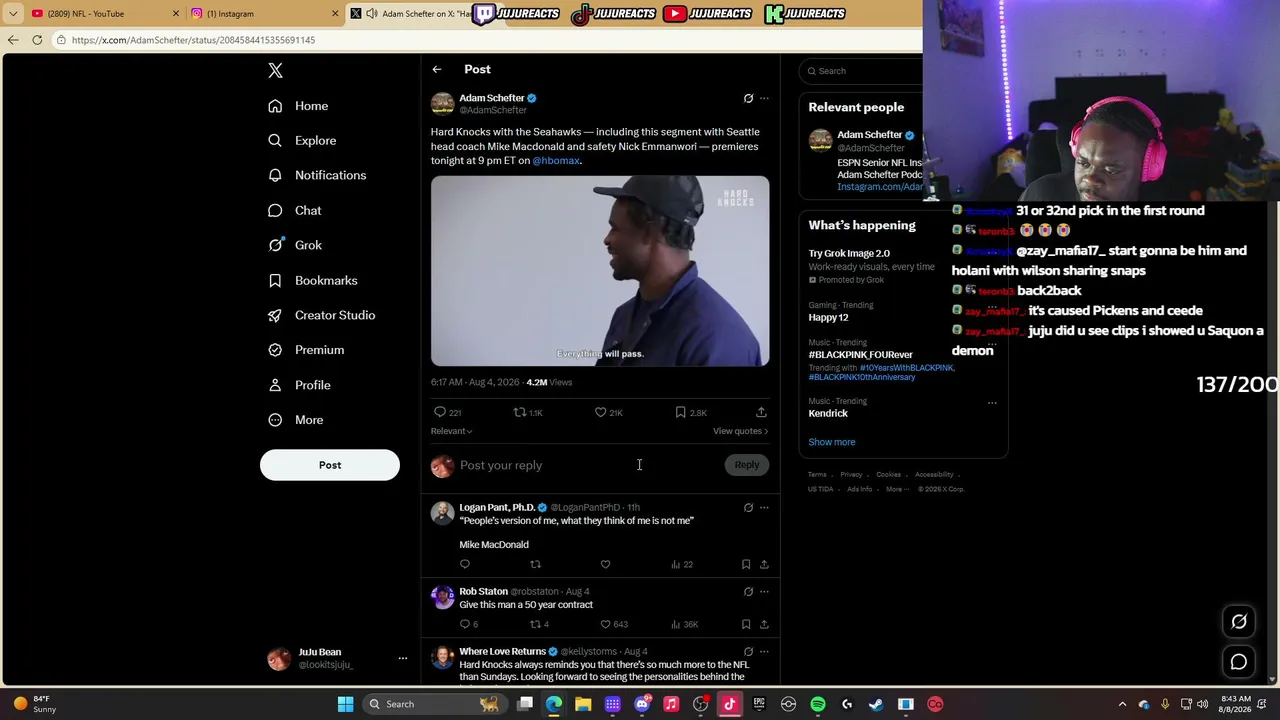Screen dimensions: 1280x720
Task: Open JuJu Bean account menu dots
Action: [x=403, y=658]
